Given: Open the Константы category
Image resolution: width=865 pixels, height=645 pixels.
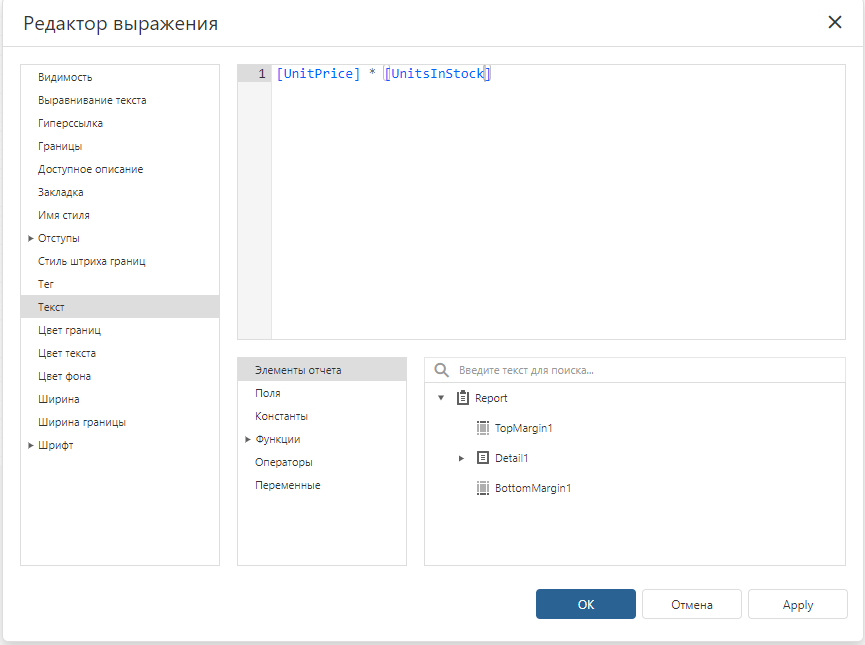Looking at the screenshot, I should point(322,416).
